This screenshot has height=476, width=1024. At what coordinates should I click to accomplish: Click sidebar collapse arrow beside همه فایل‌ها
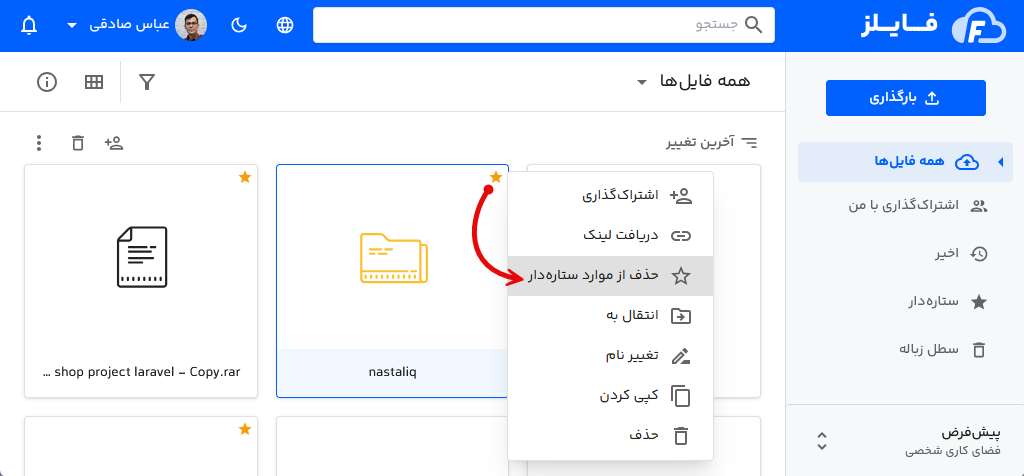[x=1000, y=163]
